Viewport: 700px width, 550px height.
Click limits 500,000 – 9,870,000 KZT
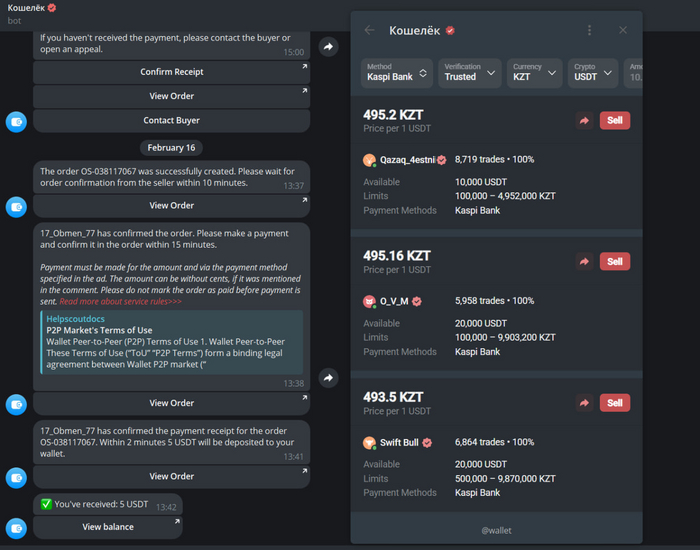(x=505, y=479)
